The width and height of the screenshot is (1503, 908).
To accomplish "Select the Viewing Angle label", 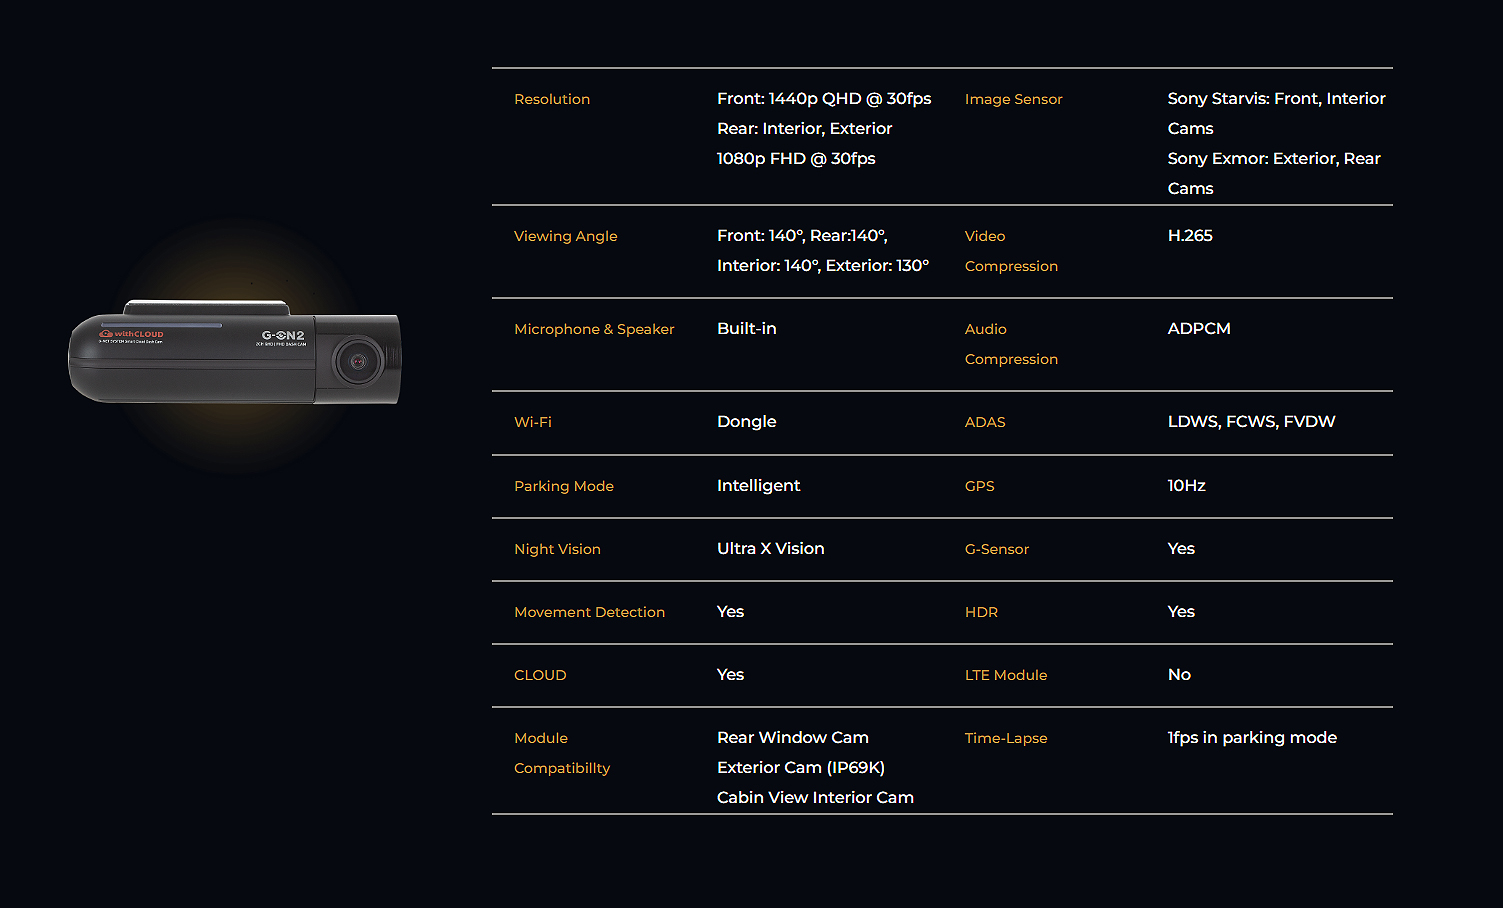I will coord(565,236).
